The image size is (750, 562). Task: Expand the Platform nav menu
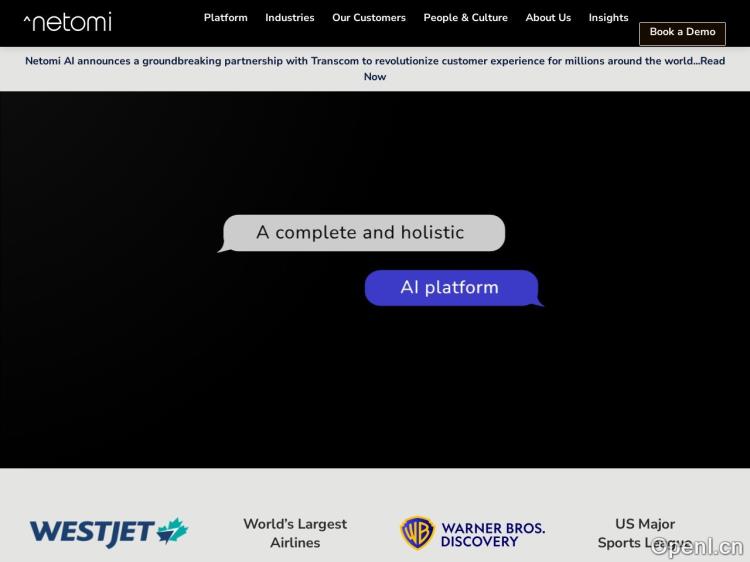coord(225,18)
